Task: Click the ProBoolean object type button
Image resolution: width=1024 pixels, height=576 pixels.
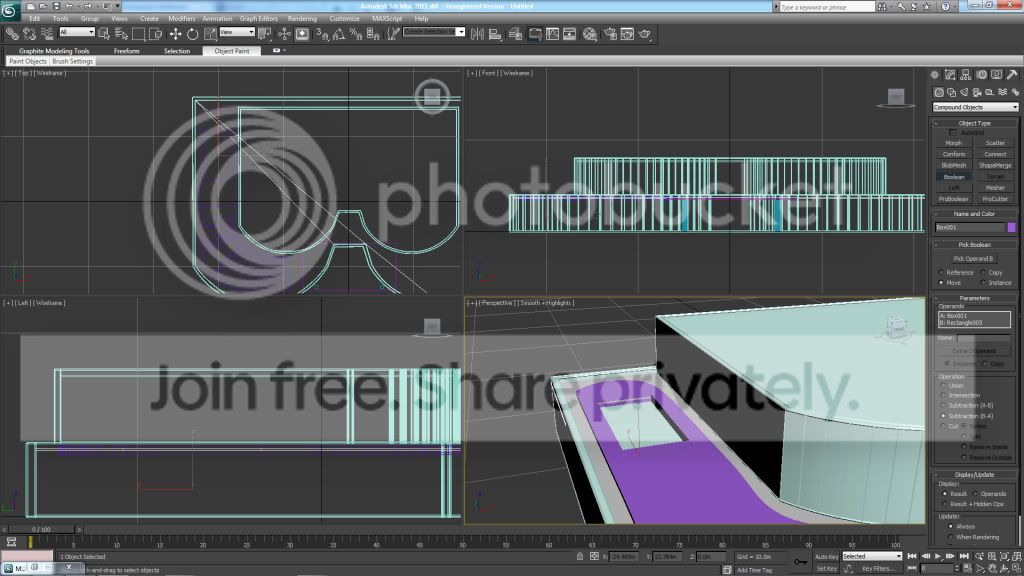Action: pyautogui.click(x=953, y=199)
